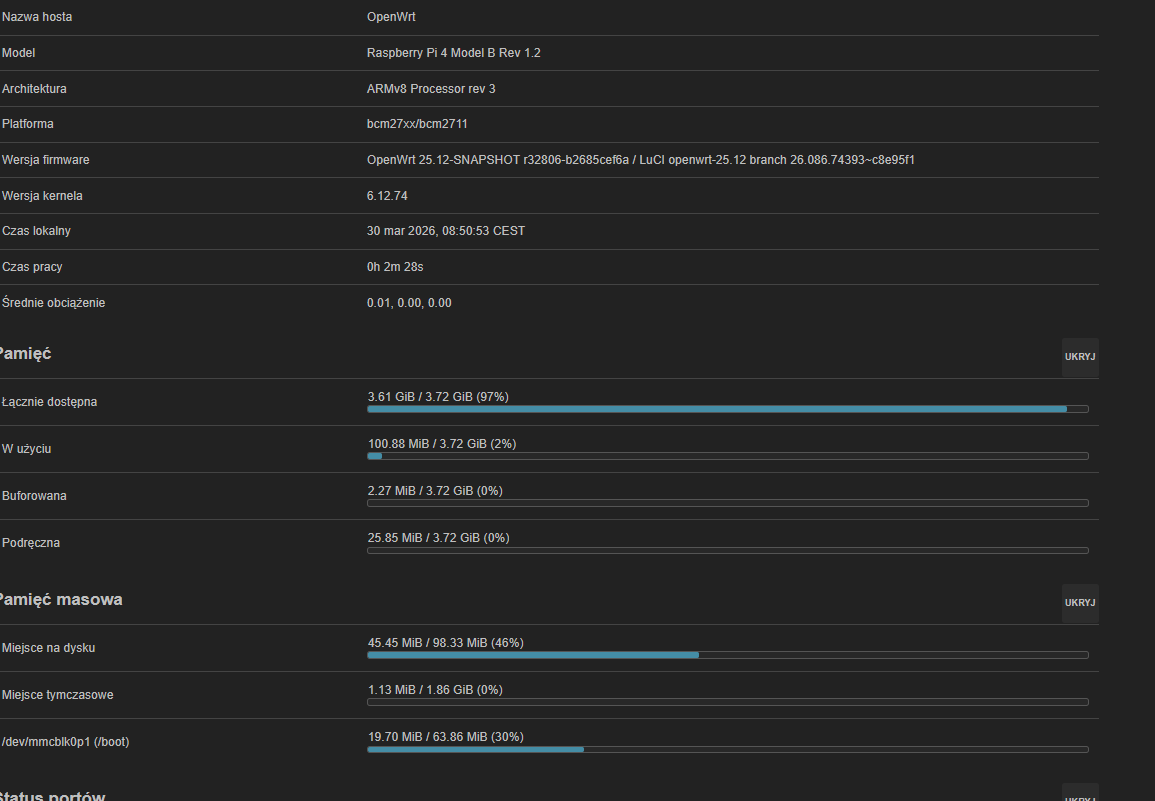Click the Podręczna cache progress bar
The width and height of the screenshot is (1155, 801).
pyautogui.click(x=727, y=550)
